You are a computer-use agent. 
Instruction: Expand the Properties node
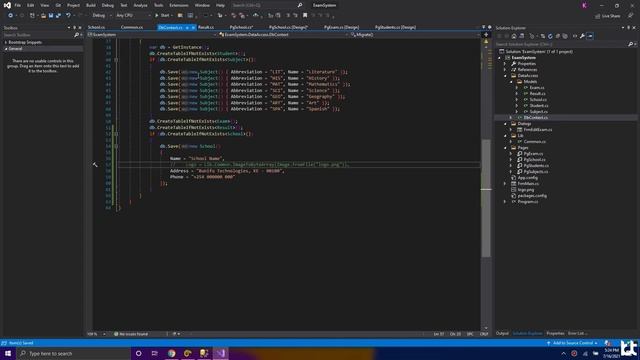(505, 64)
